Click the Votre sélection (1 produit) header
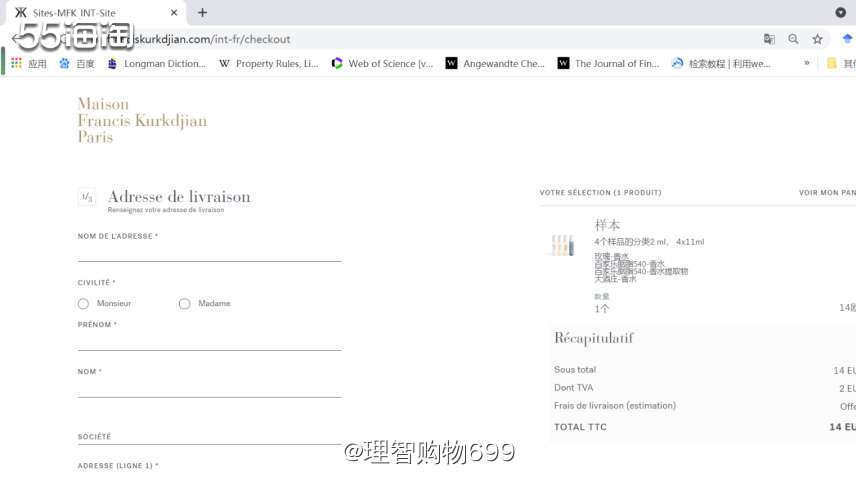This screenshot has height=490, width=856. [x=601, y=193]
